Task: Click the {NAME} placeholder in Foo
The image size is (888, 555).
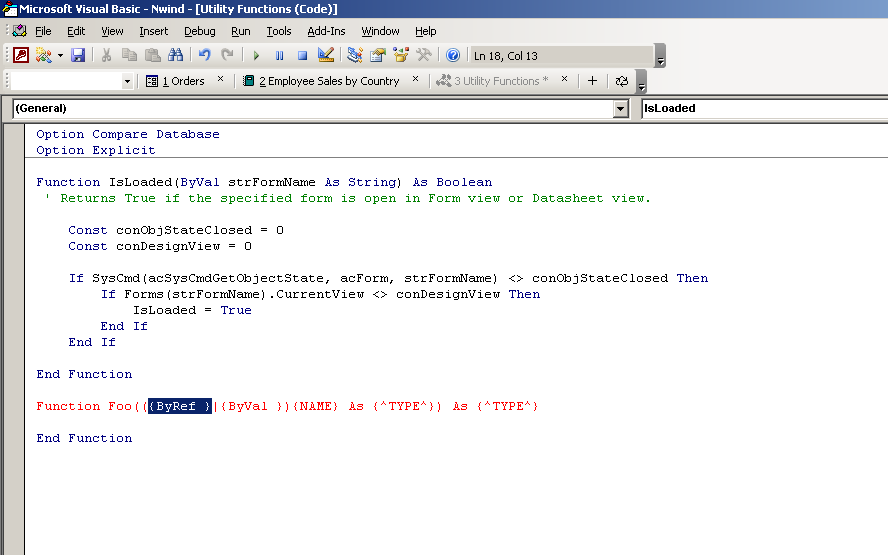Action: pos(315,406)
